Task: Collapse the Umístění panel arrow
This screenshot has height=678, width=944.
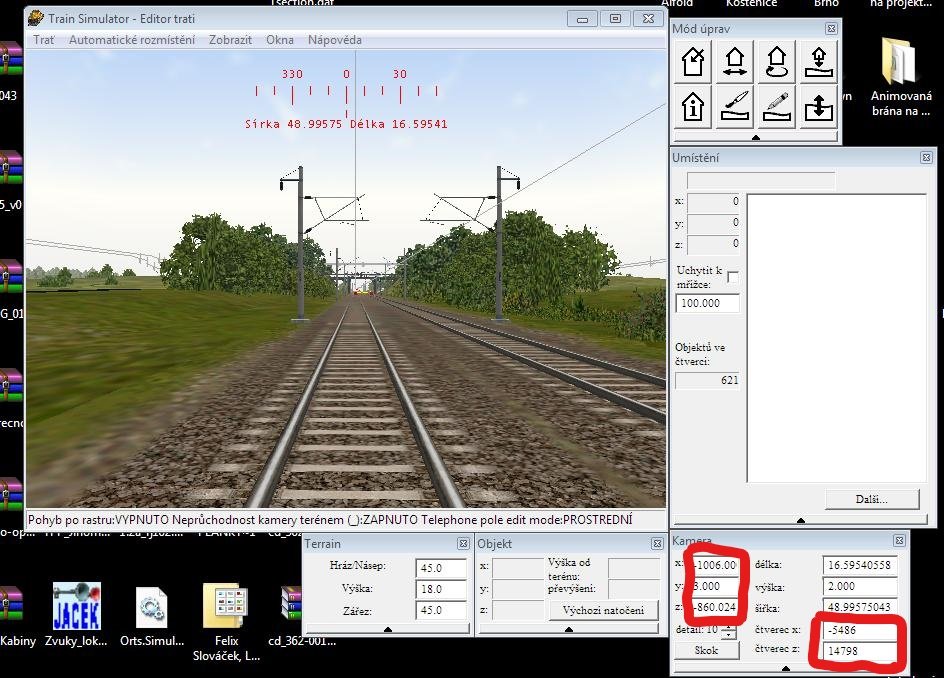Action: tap(801, 520)
